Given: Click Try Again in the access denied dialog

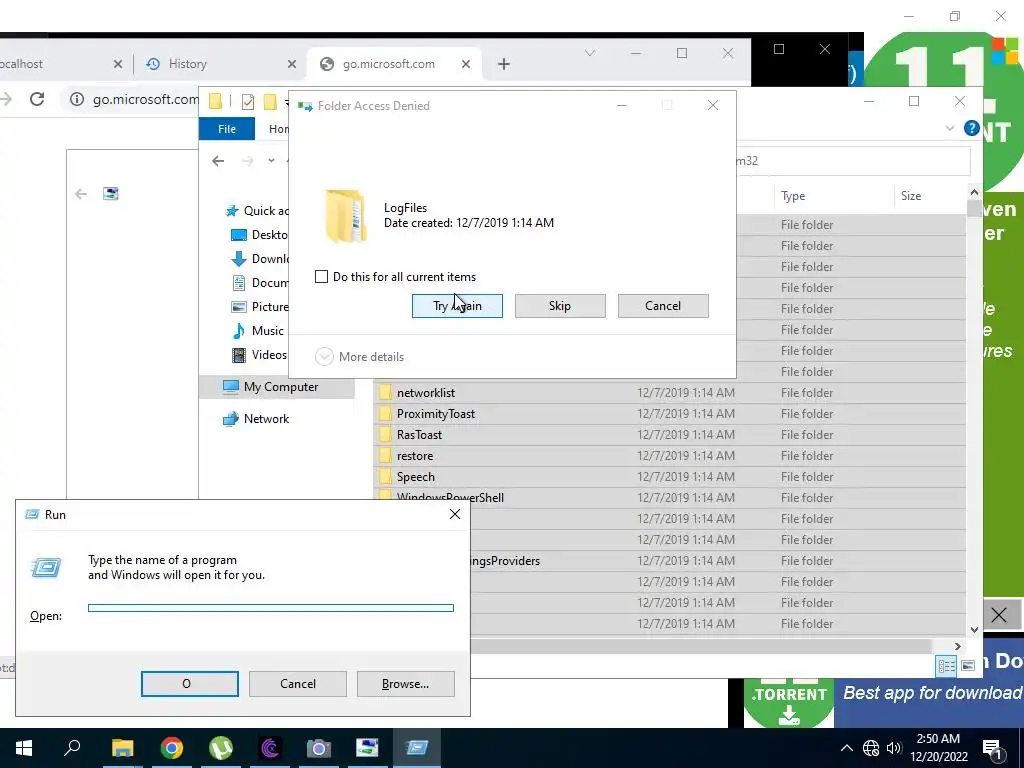Looking at the screenshot, I should point(457,306).
